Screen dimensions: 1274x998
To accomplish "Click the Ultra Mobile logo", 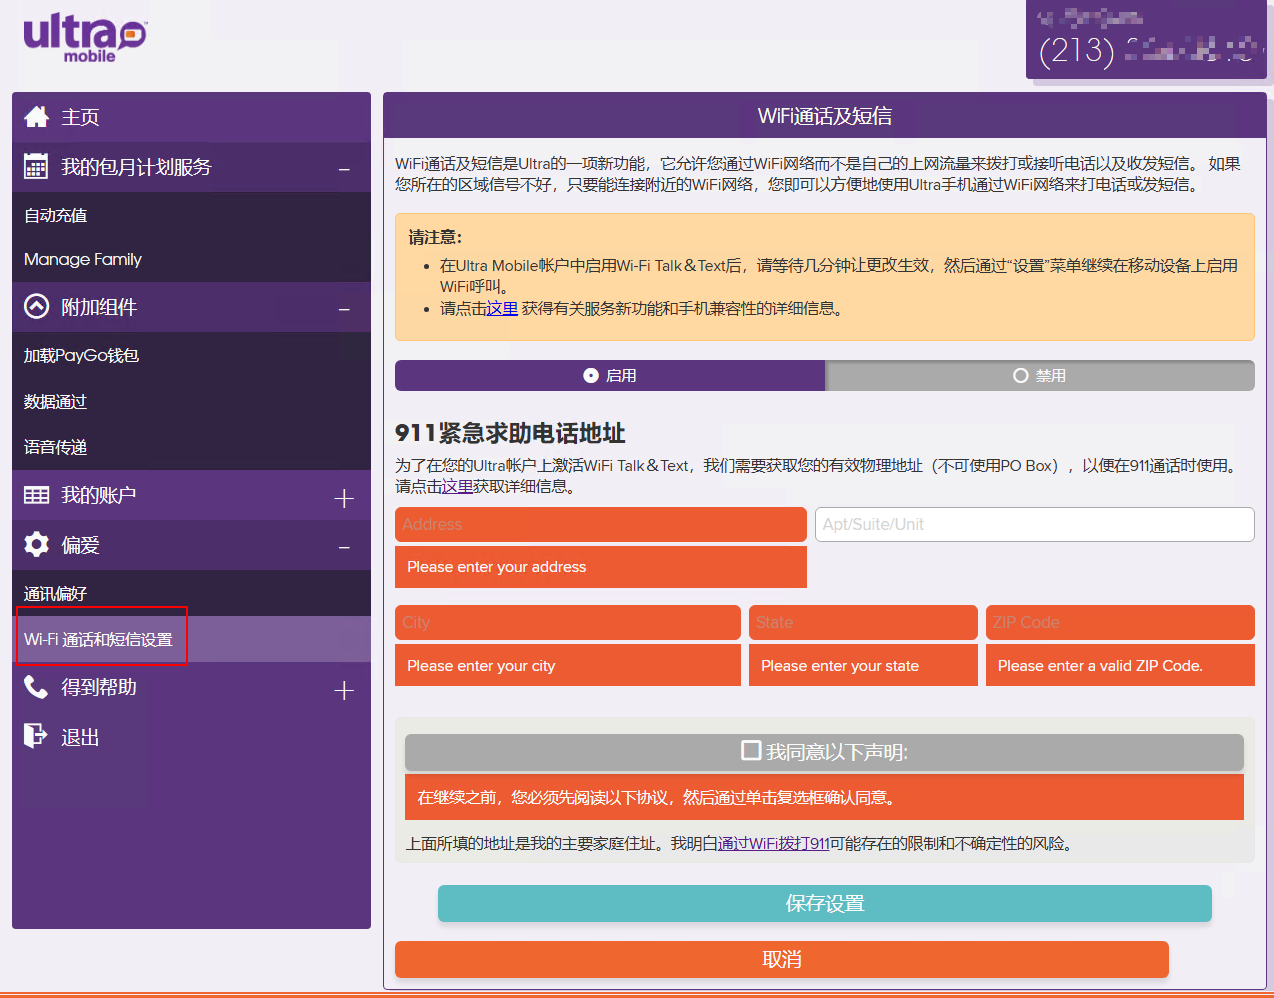I will pos(85,38).
